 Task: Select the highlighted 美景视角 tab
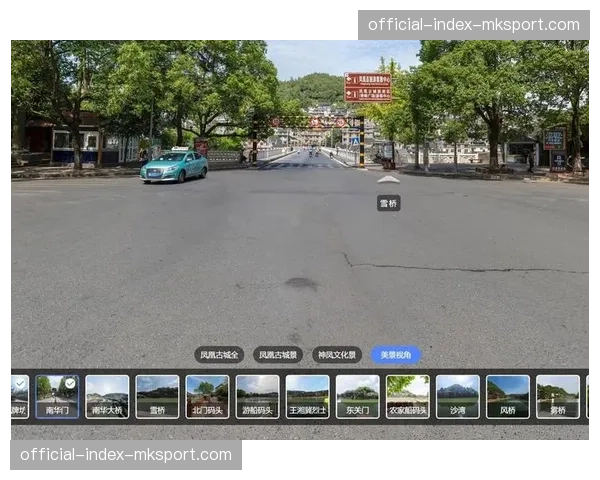(x=396, y=355)
